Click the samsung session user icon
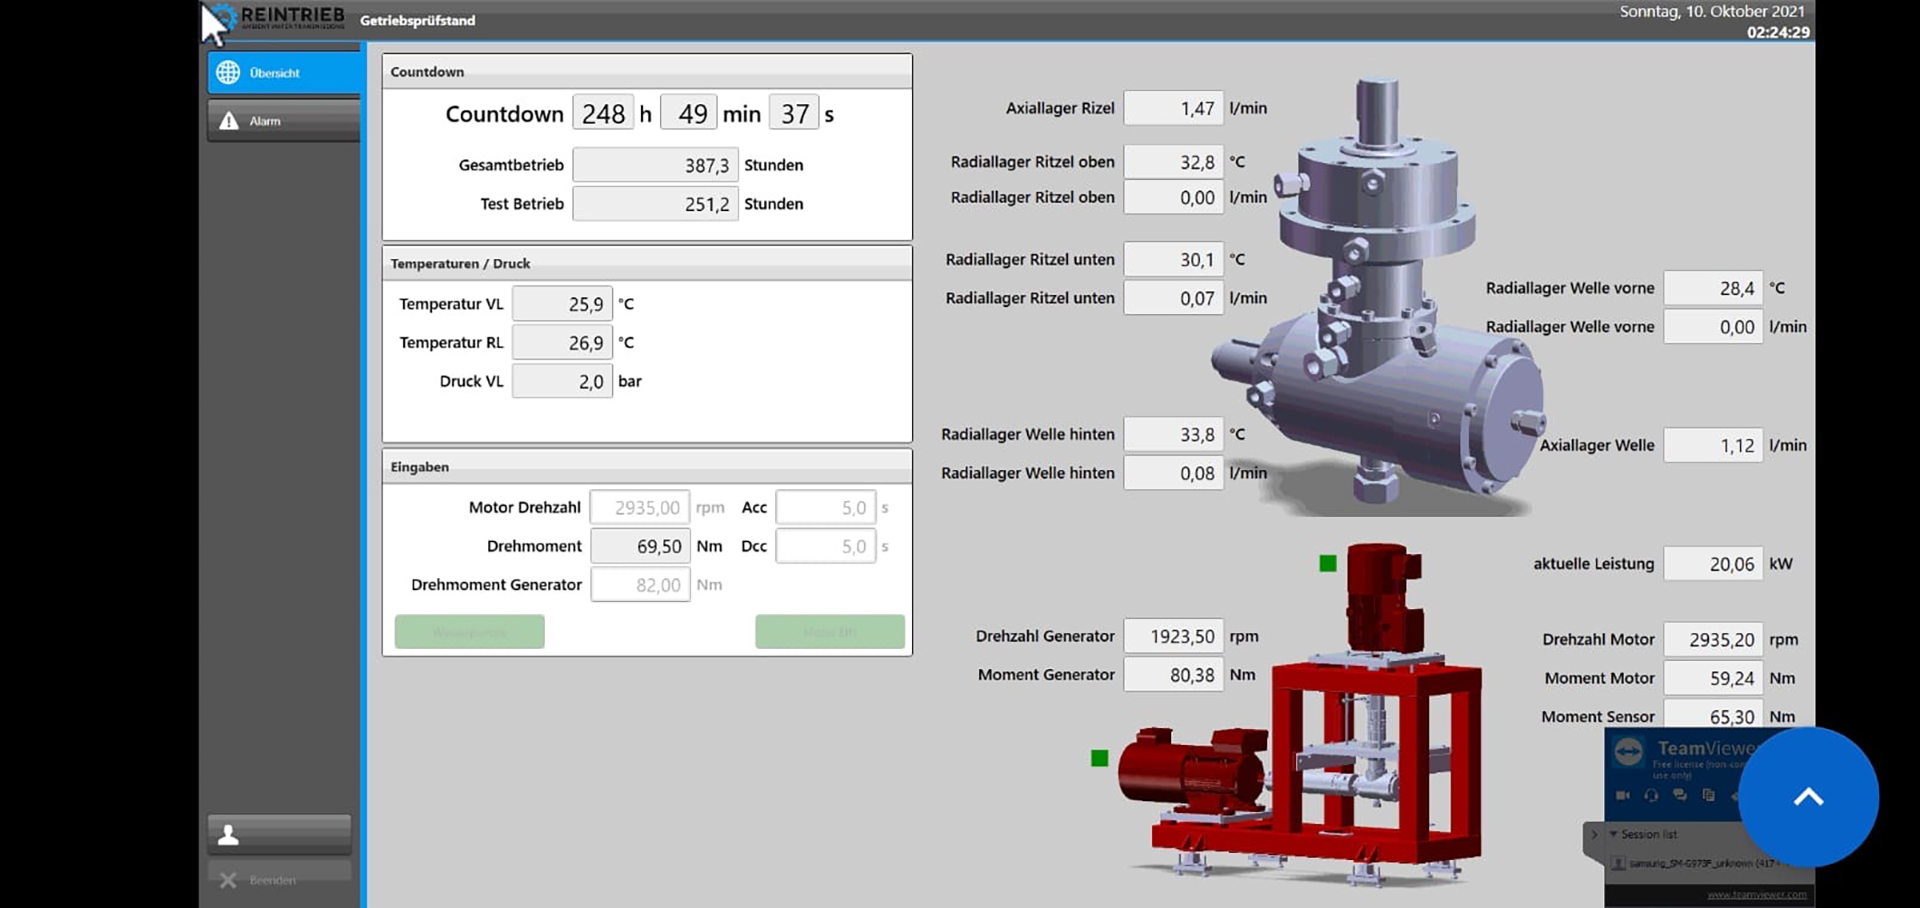Image resolution: width=1920 pixels, height=908 pixels. click(1619, 863)
